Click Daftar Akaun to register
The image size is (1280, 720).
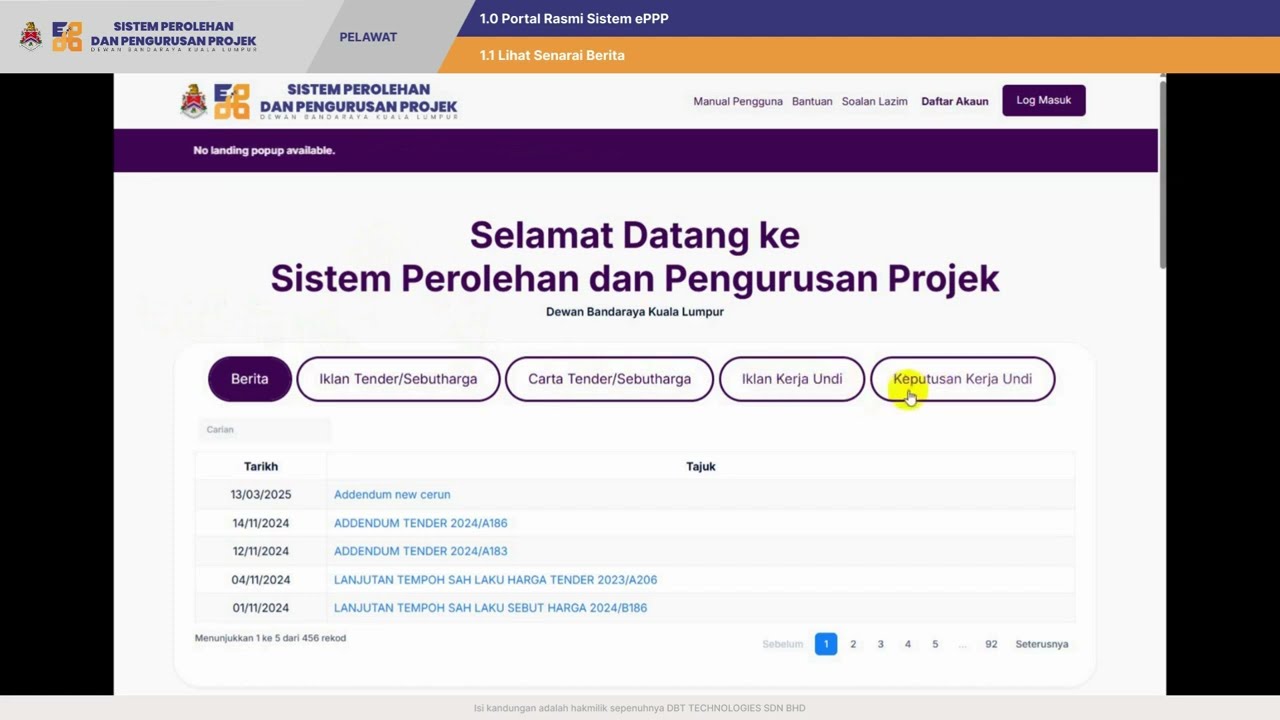coord(955,101)
